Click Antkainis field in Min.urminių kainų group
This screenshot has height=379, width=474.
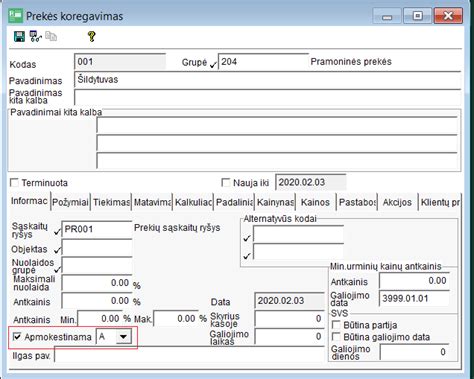pyautogui.click(x=415, y=281)
